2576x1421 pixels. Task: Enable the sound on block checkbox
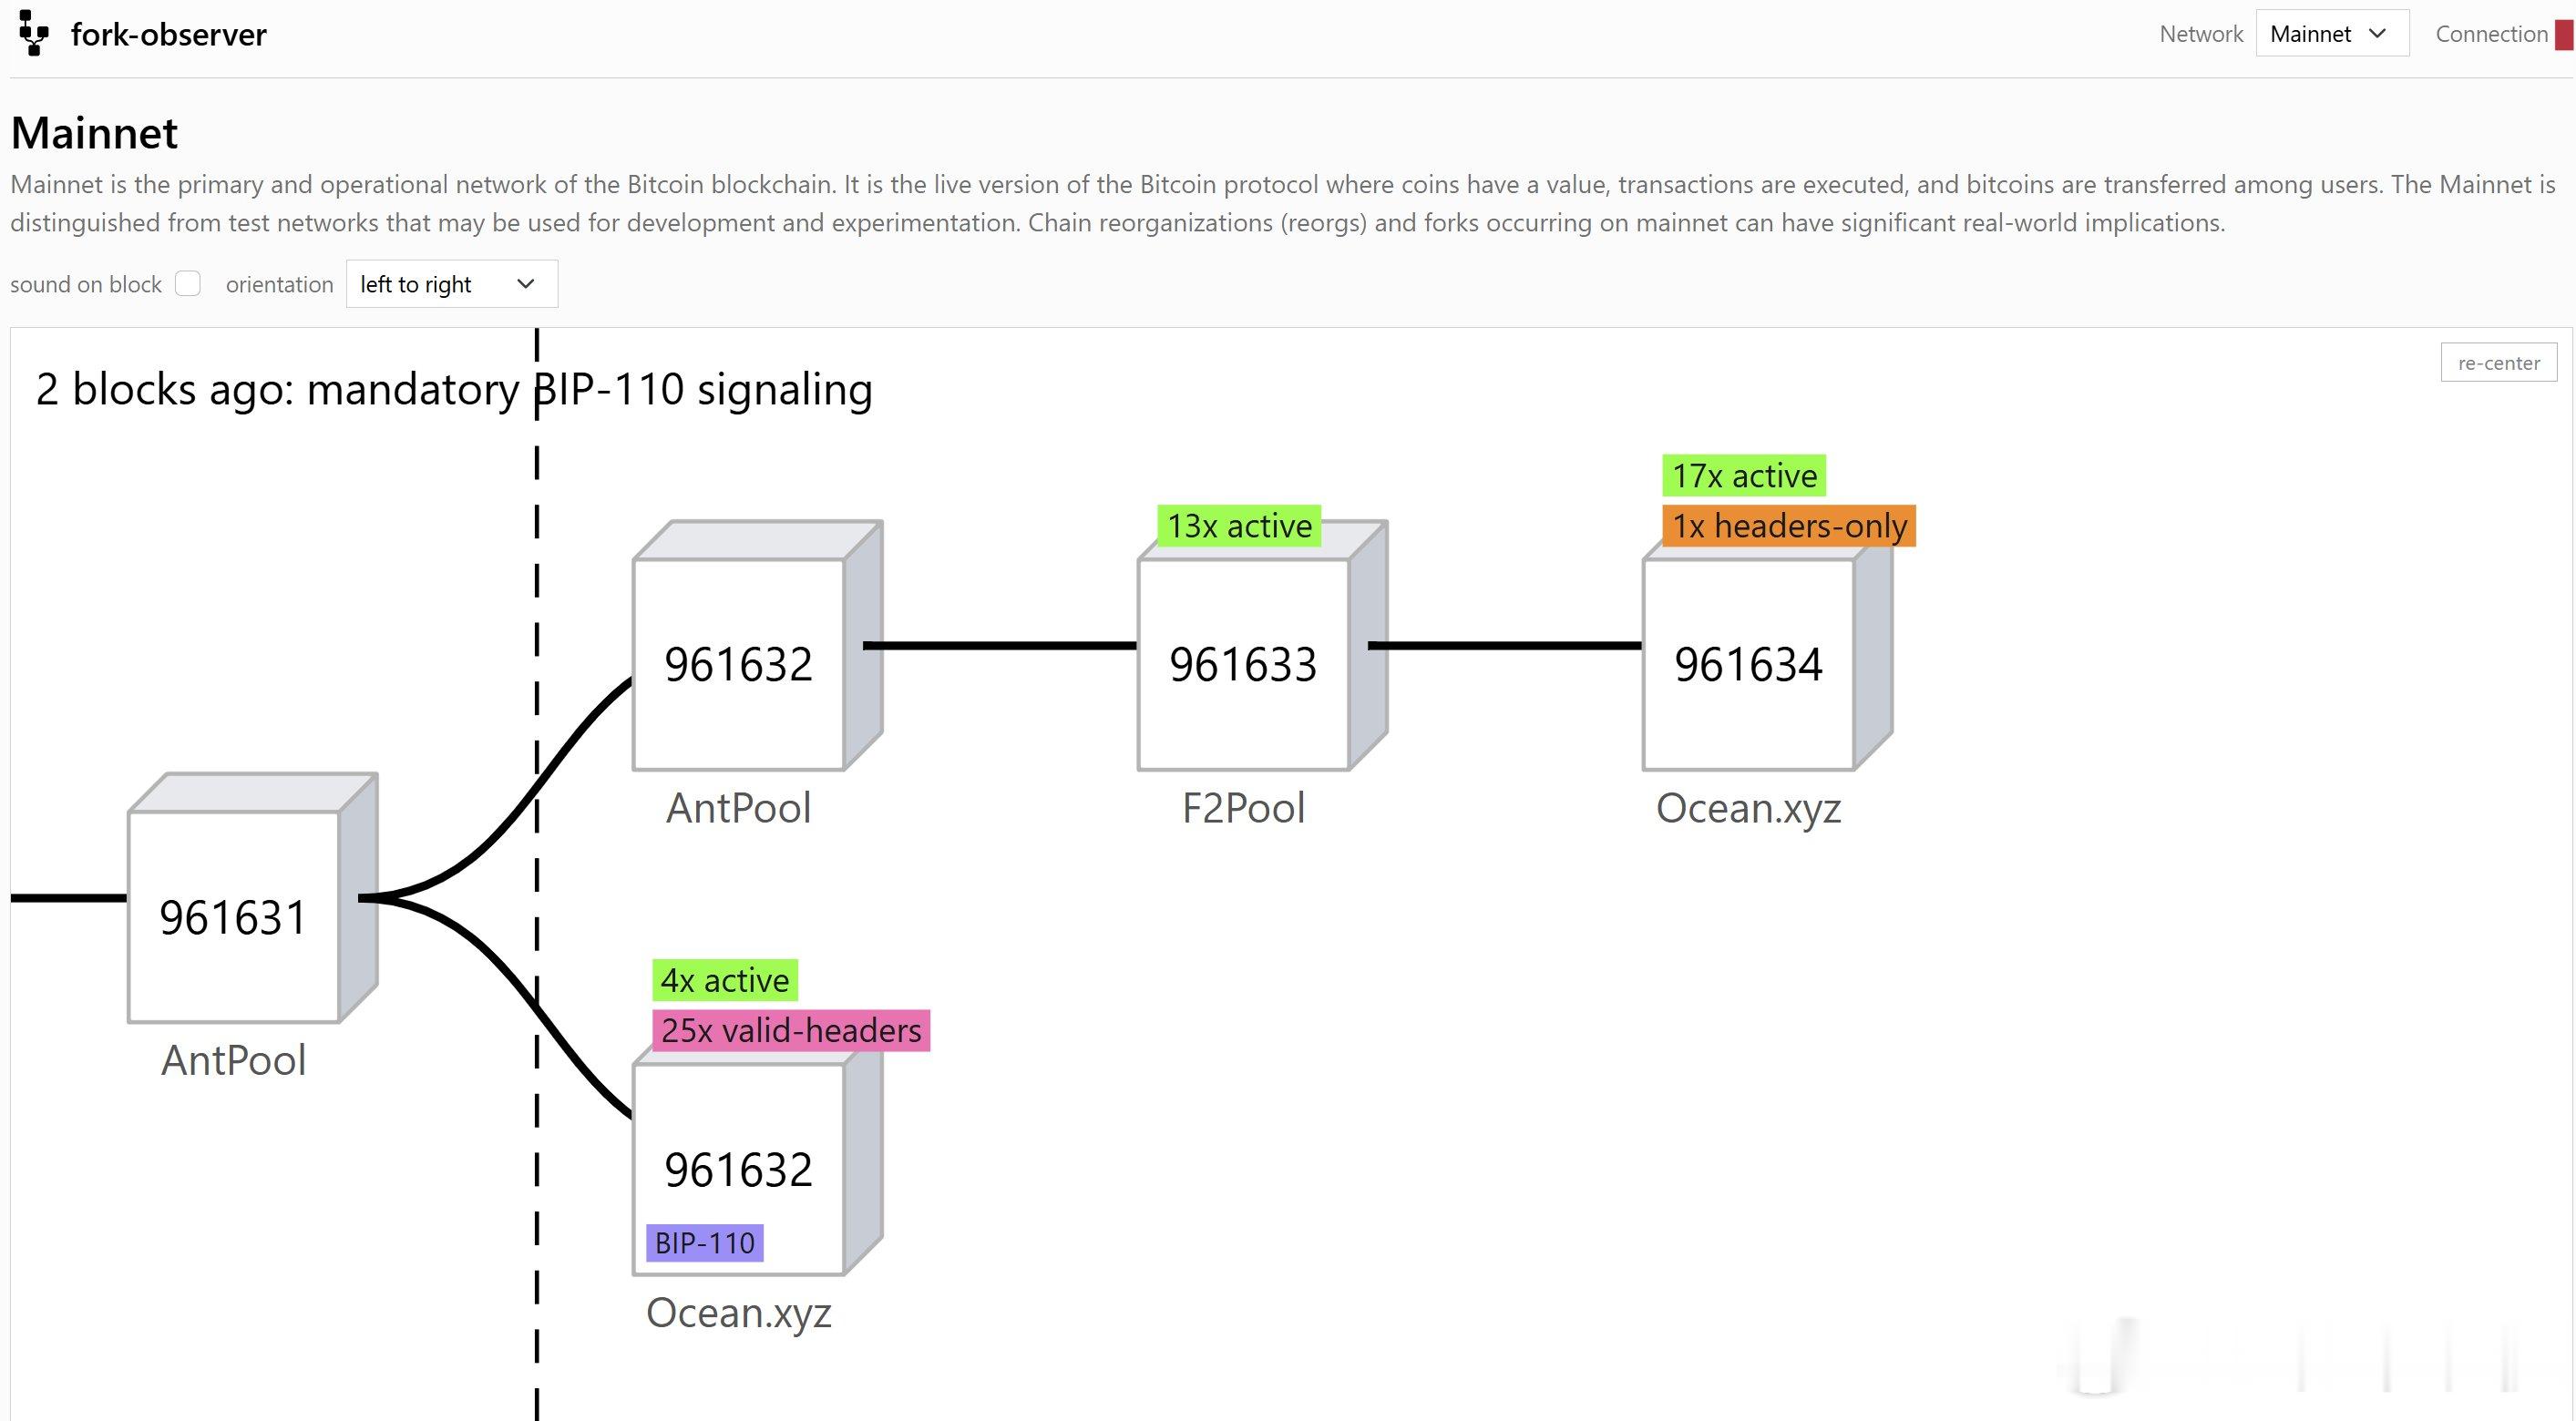(188, 284)
